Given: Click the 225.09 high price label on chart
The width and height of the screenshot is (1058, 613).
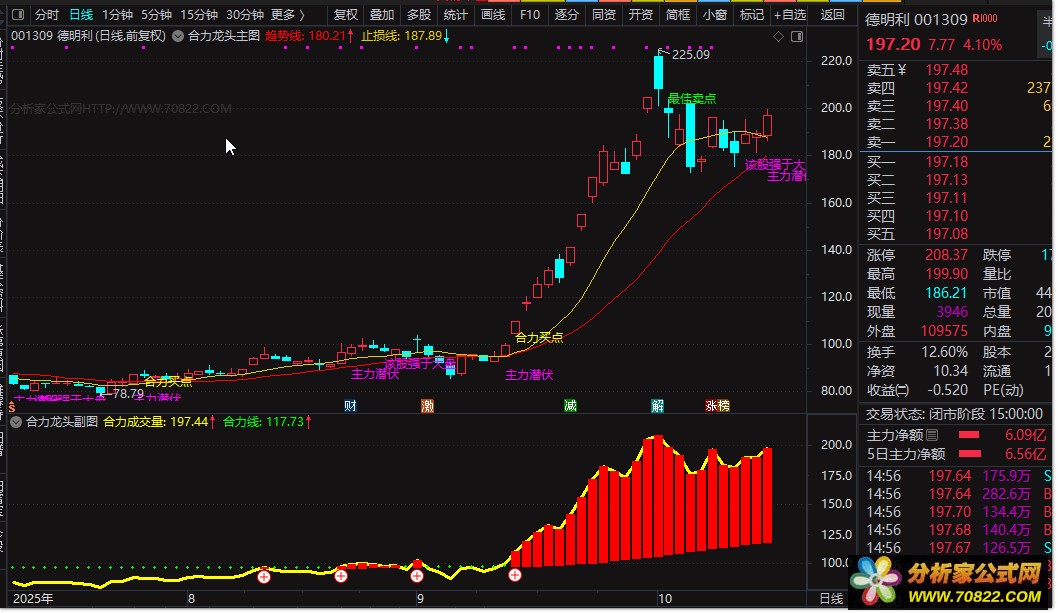Looking at the screenshot, I should (x=691, y=55).
